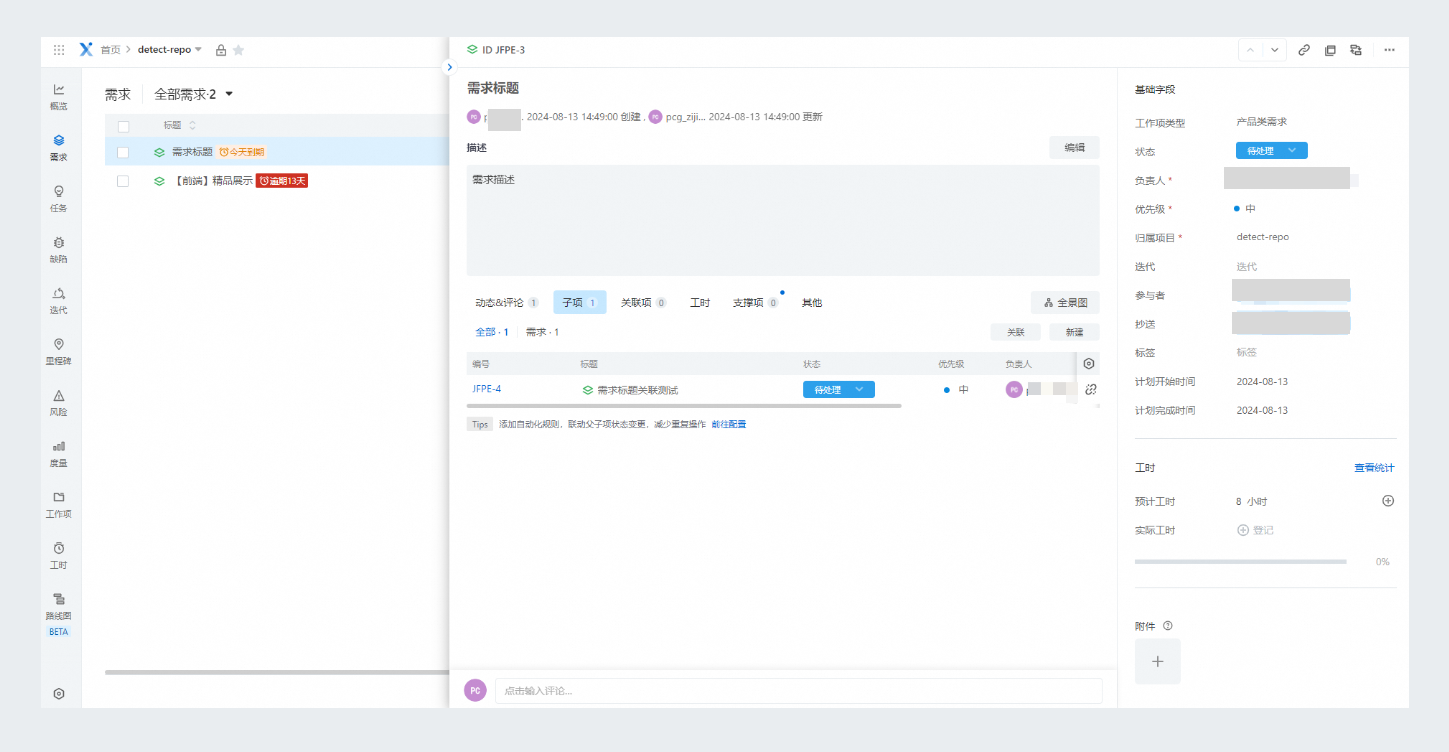Expand the detect-repo project dropdown
Screen dimensions: 1449x752
198,50
